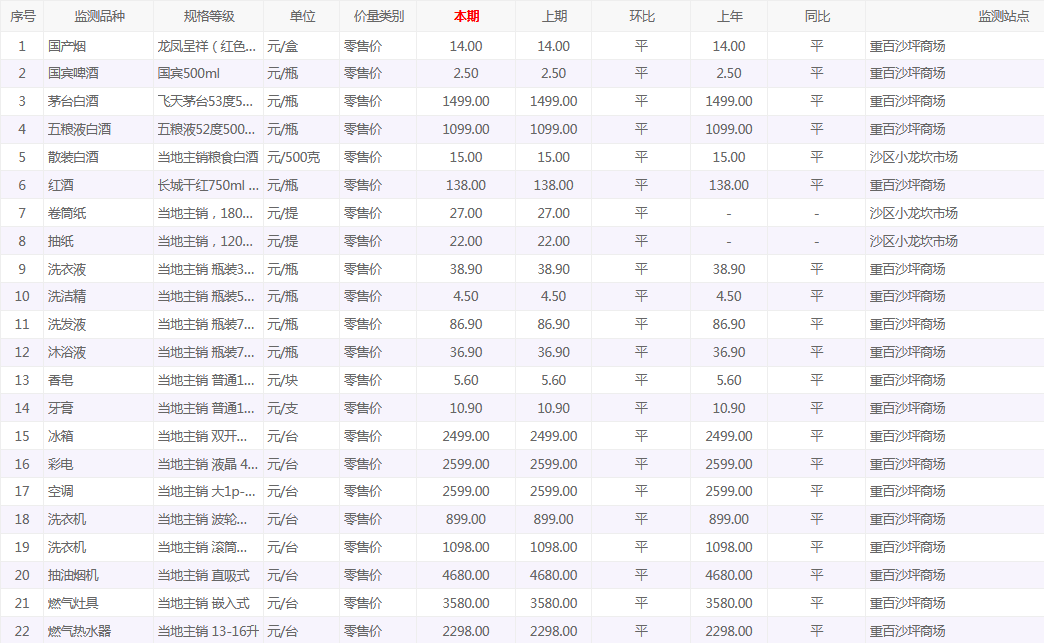Click the 价量类别 column header
This screenshot has height=643, width=1044.
378,16
